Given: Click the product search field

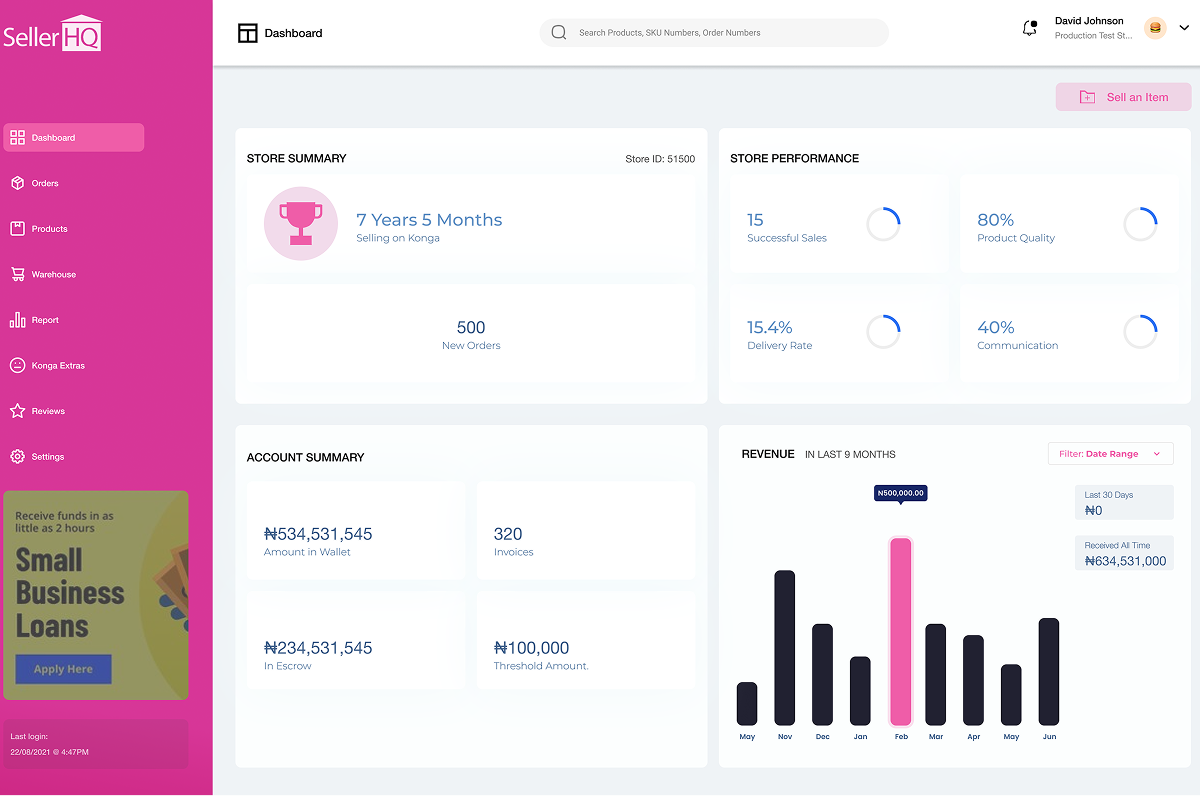Looking at the screenshot, I should point(714,33).
